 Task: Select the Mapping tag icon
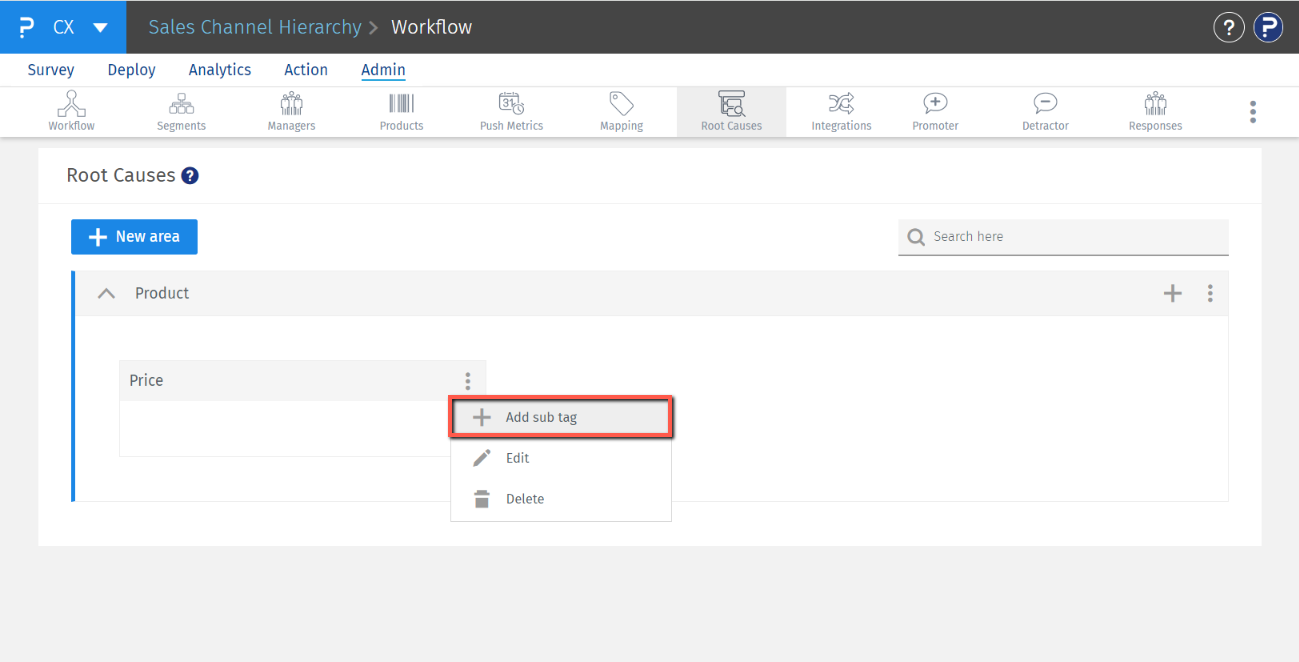[621, 111]
